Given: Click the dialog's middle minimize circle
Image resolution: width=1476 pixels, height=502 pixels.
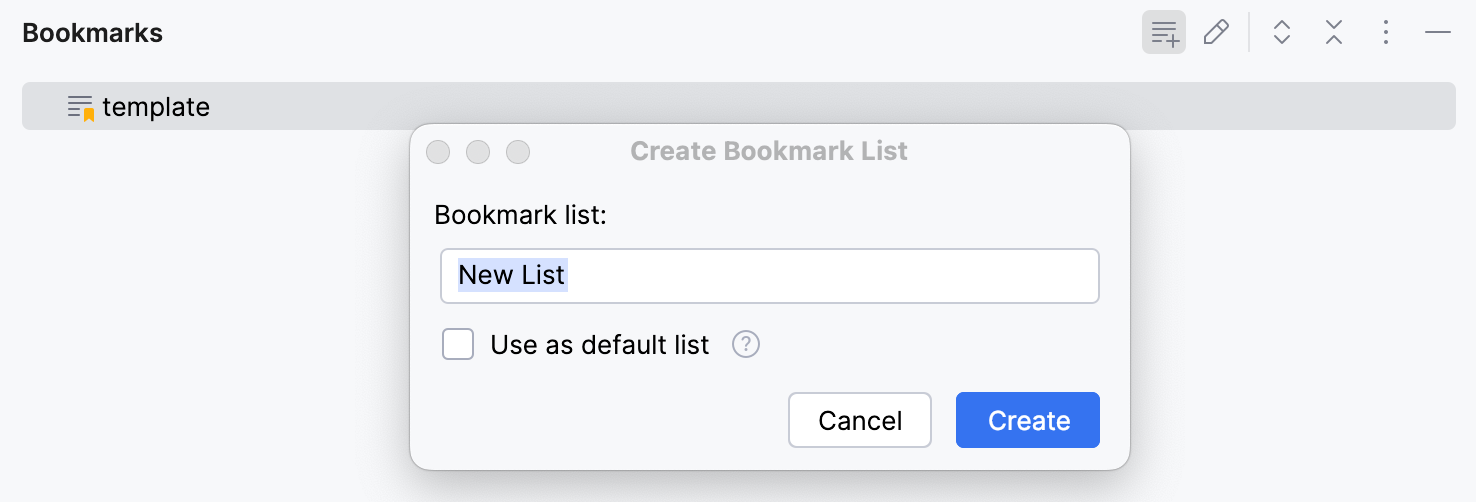Looking at the screenshot, I should [478, 152].
